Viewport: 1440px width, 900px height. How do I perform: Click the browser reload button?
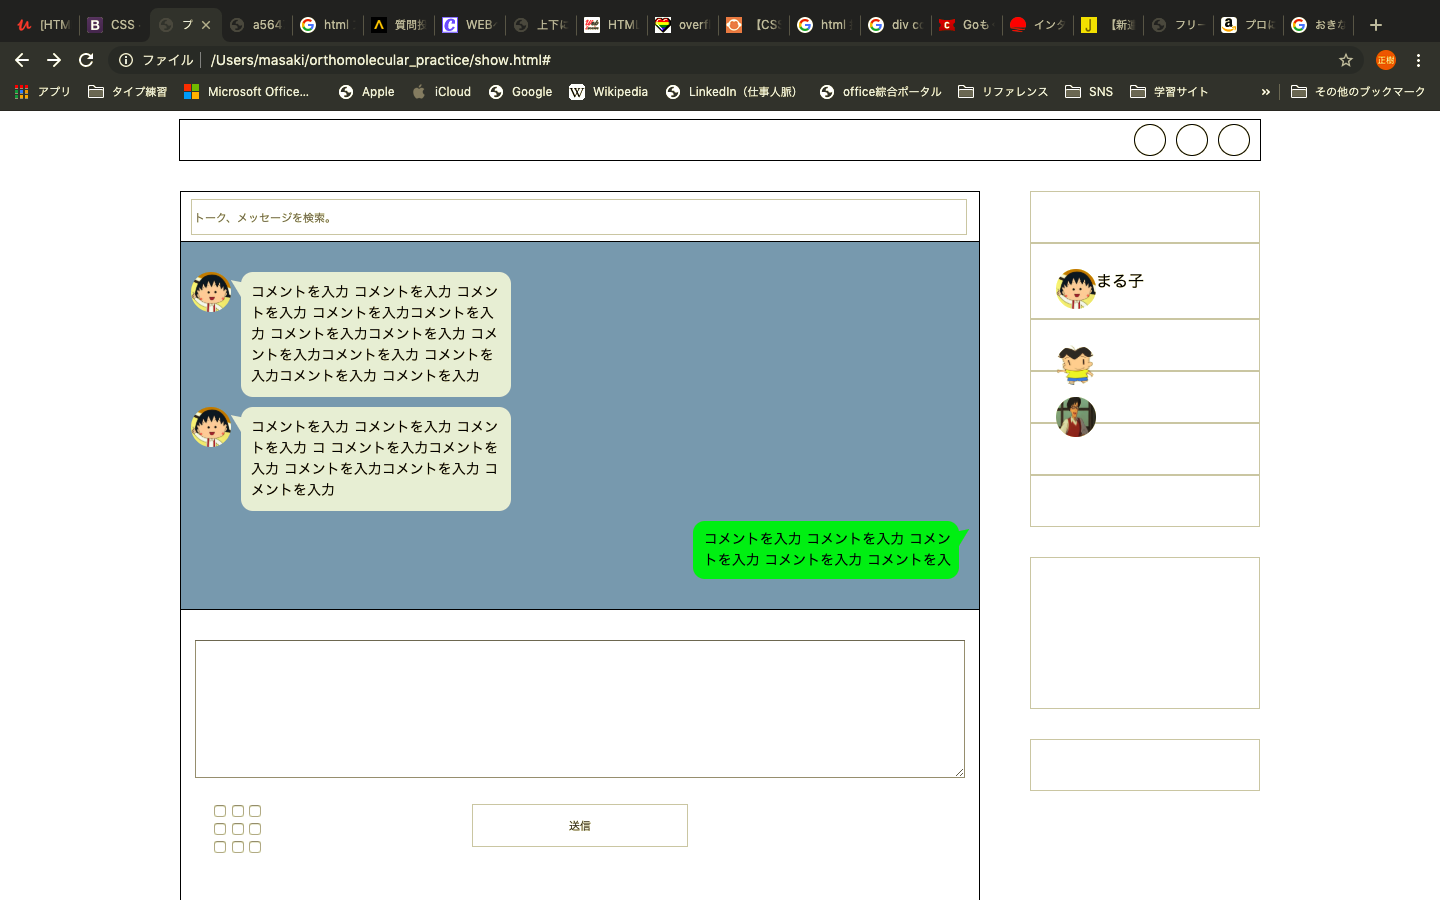[x=86, y=60]
